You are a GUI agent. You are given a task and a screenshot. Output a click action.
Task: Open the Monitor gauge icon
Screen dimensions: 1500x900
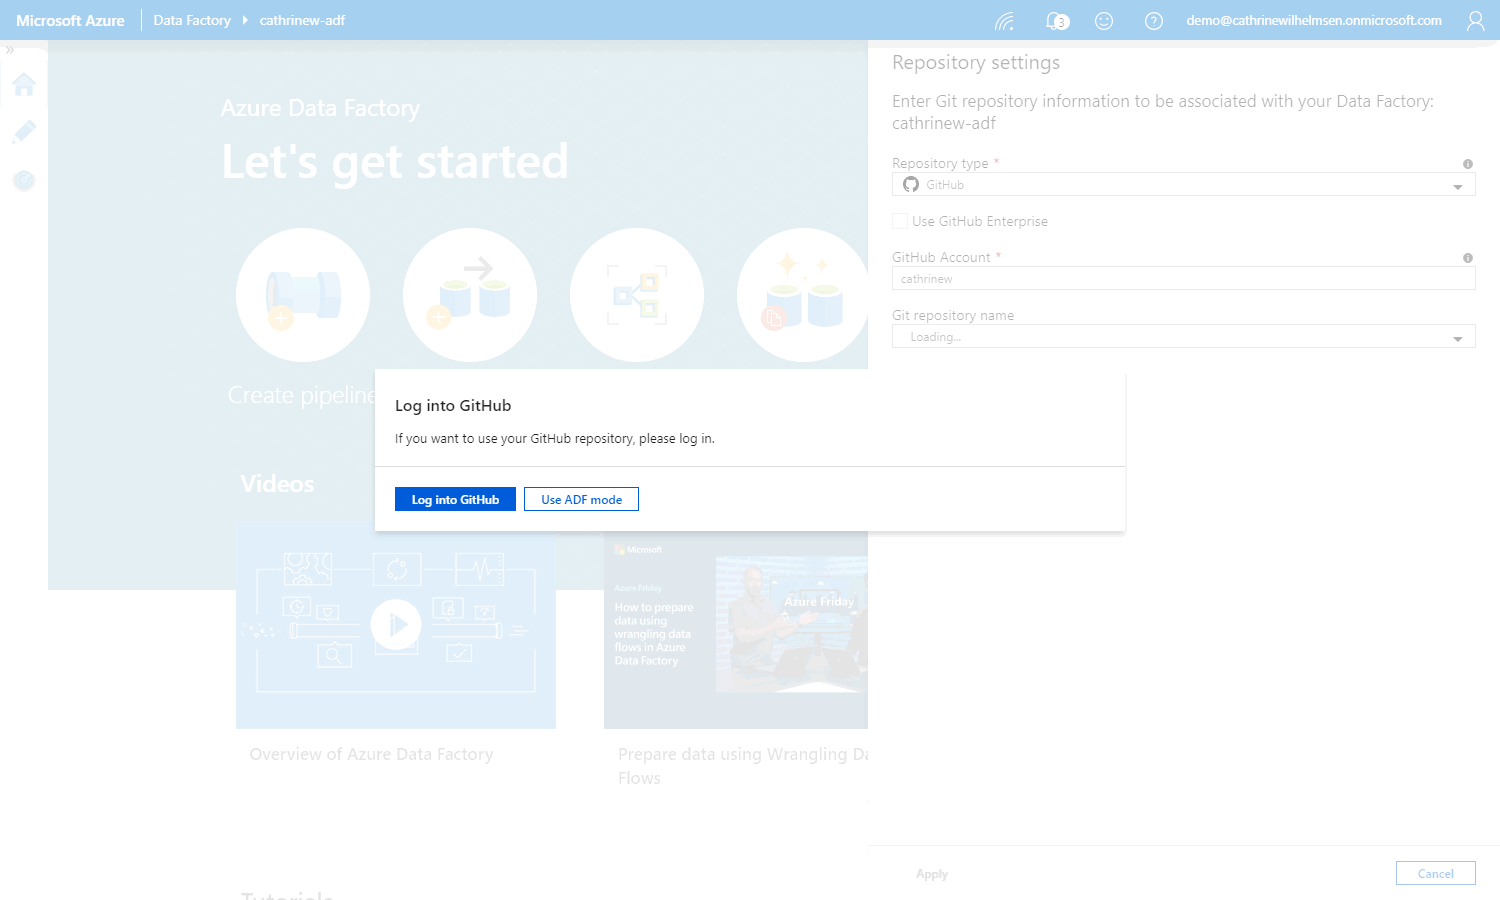(x=24, y=180)
